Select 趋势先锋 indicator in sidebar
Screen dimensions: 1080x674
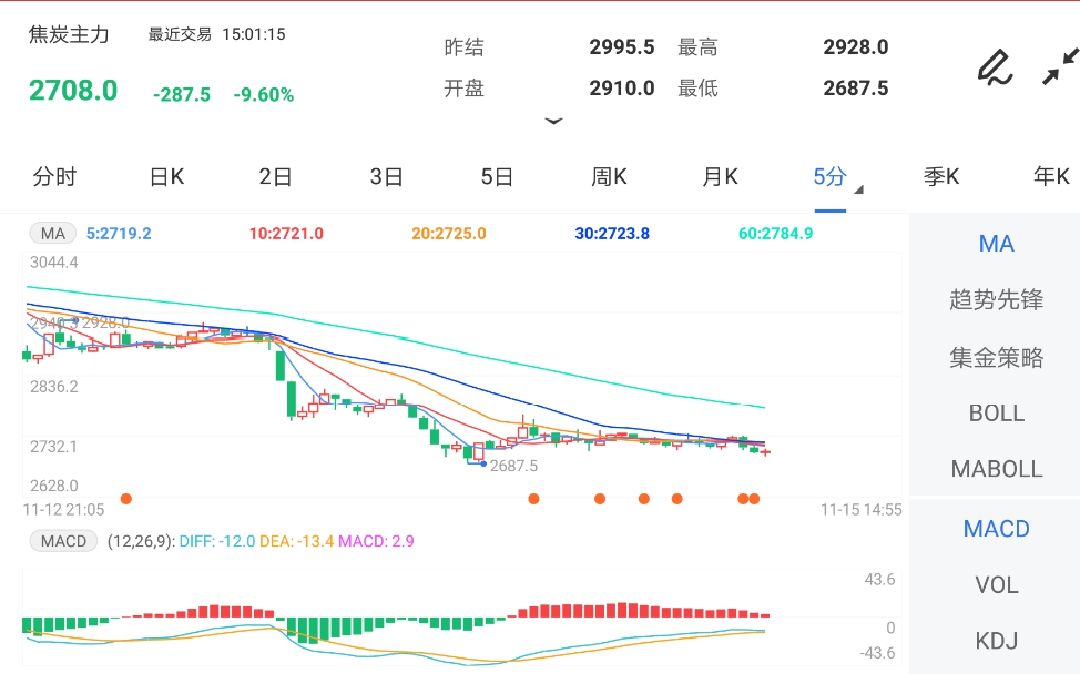pyautogui.click(x=996, y=299)
